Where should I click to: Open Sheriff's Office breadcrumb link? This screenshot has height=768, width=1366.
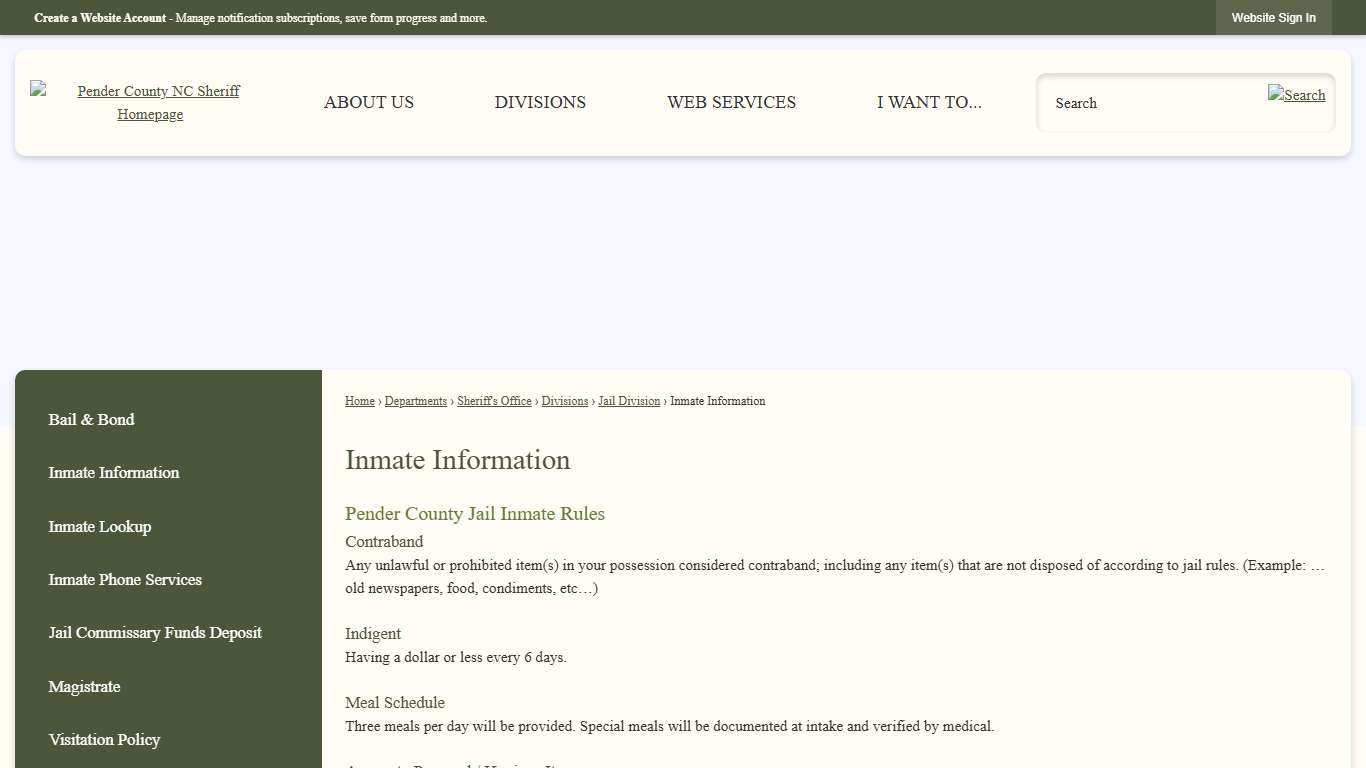[494, 401]
